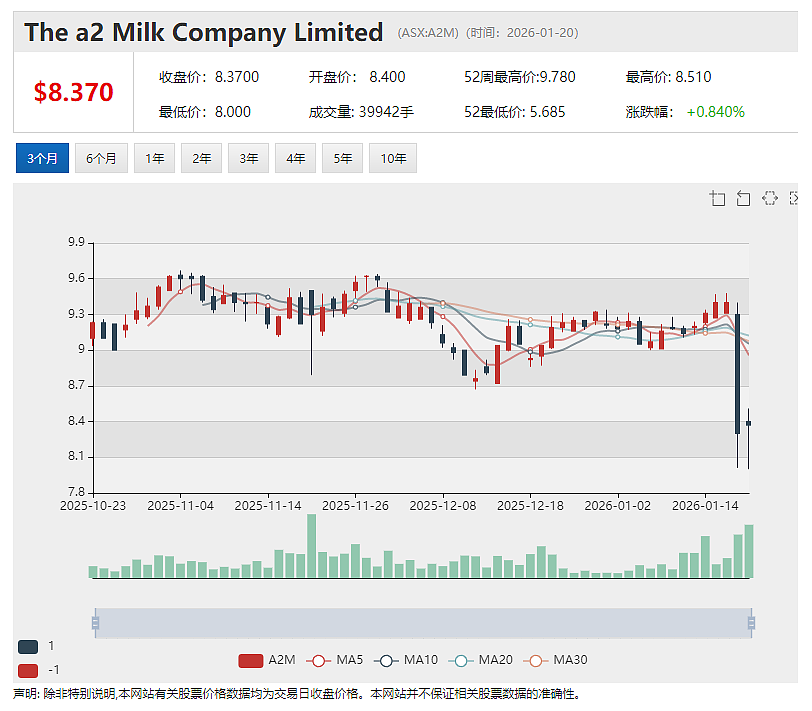Click the 52周最高价:9.780 value

click(x=519, y=77)
